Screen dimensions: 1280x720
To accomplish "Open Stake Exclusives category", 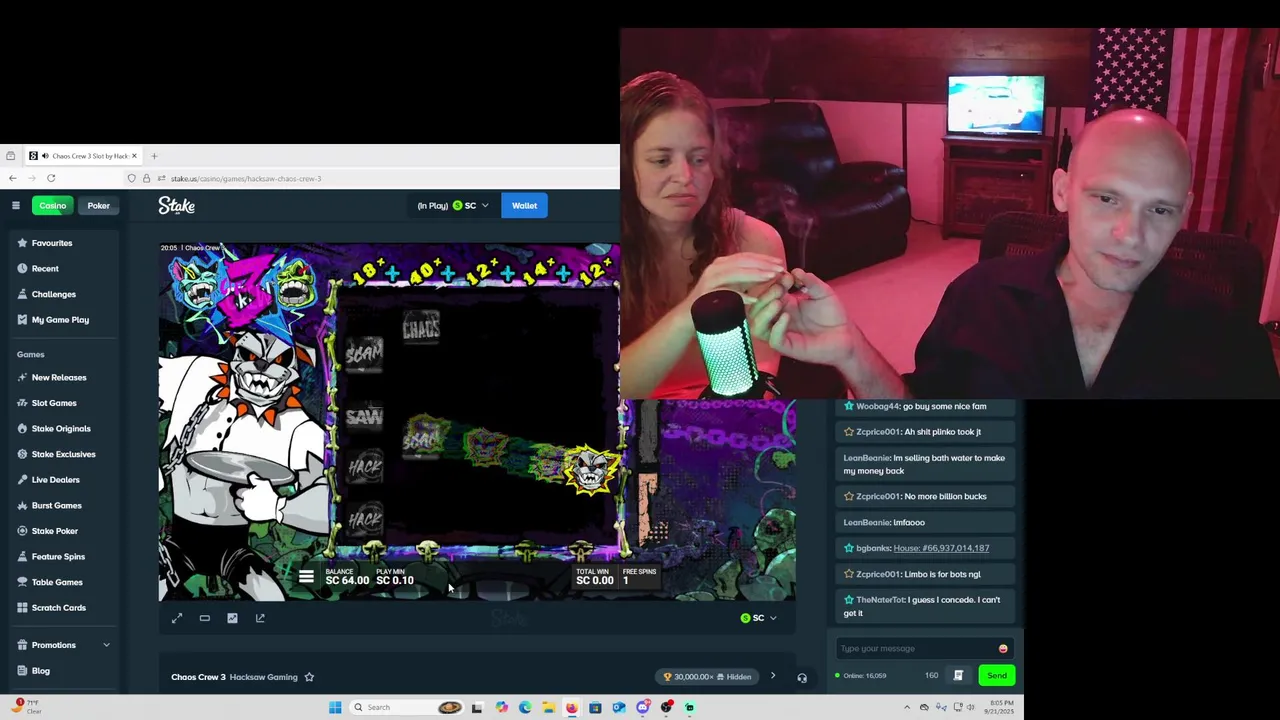I will click(63, 454).
